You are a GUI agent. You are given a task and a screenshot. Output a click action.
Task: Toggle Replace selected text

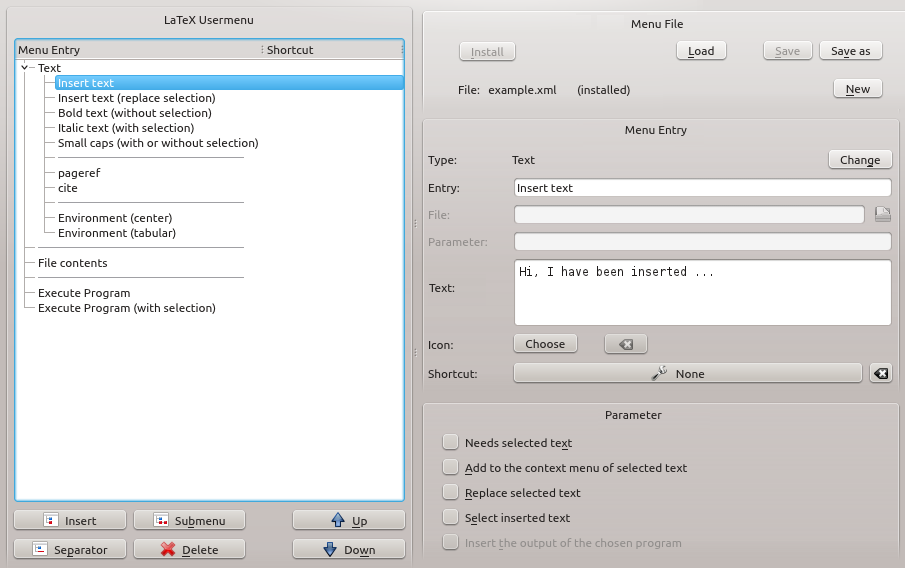(x=450, y=492)
